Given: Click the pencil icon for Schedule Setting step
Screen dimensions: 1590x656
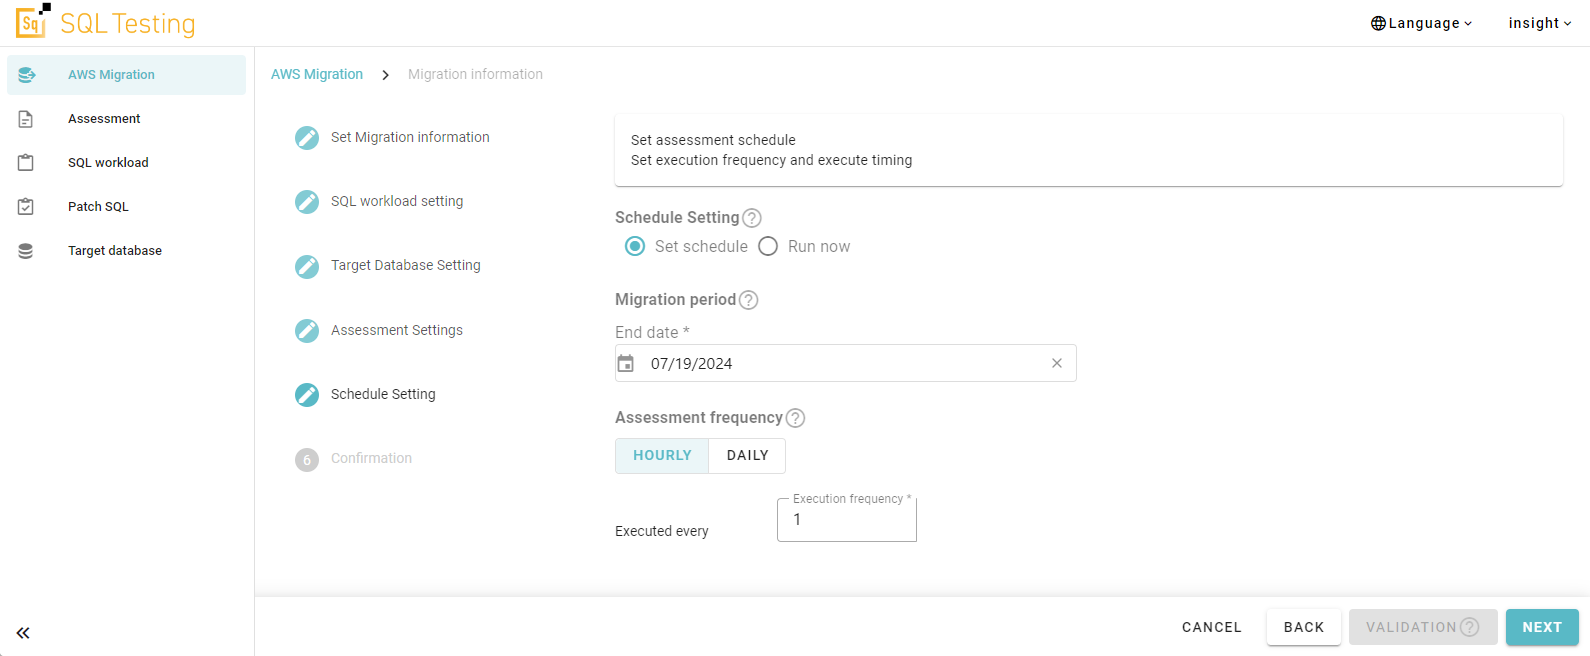Looking at the screenshot, I should click(x=307, y=395).
